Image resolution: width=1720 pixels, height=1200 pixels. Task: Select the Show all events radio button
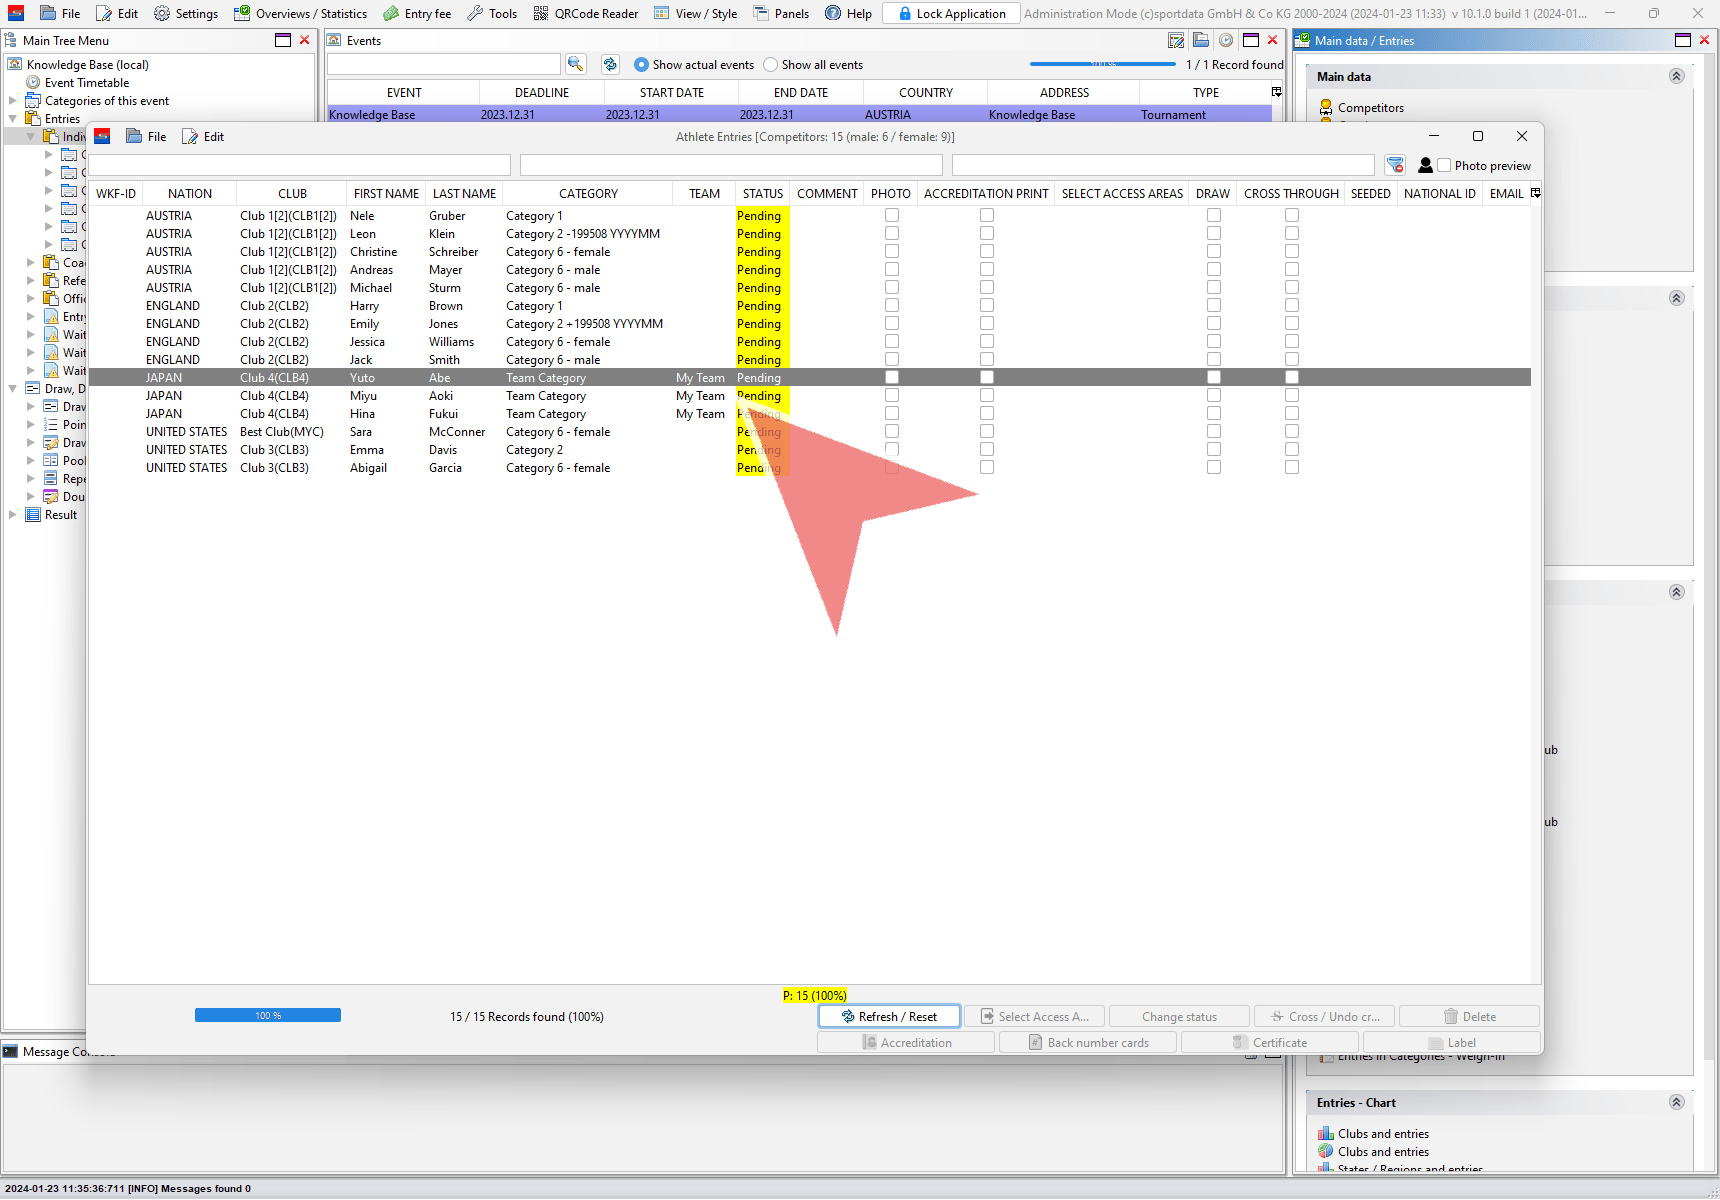(770, 65)
